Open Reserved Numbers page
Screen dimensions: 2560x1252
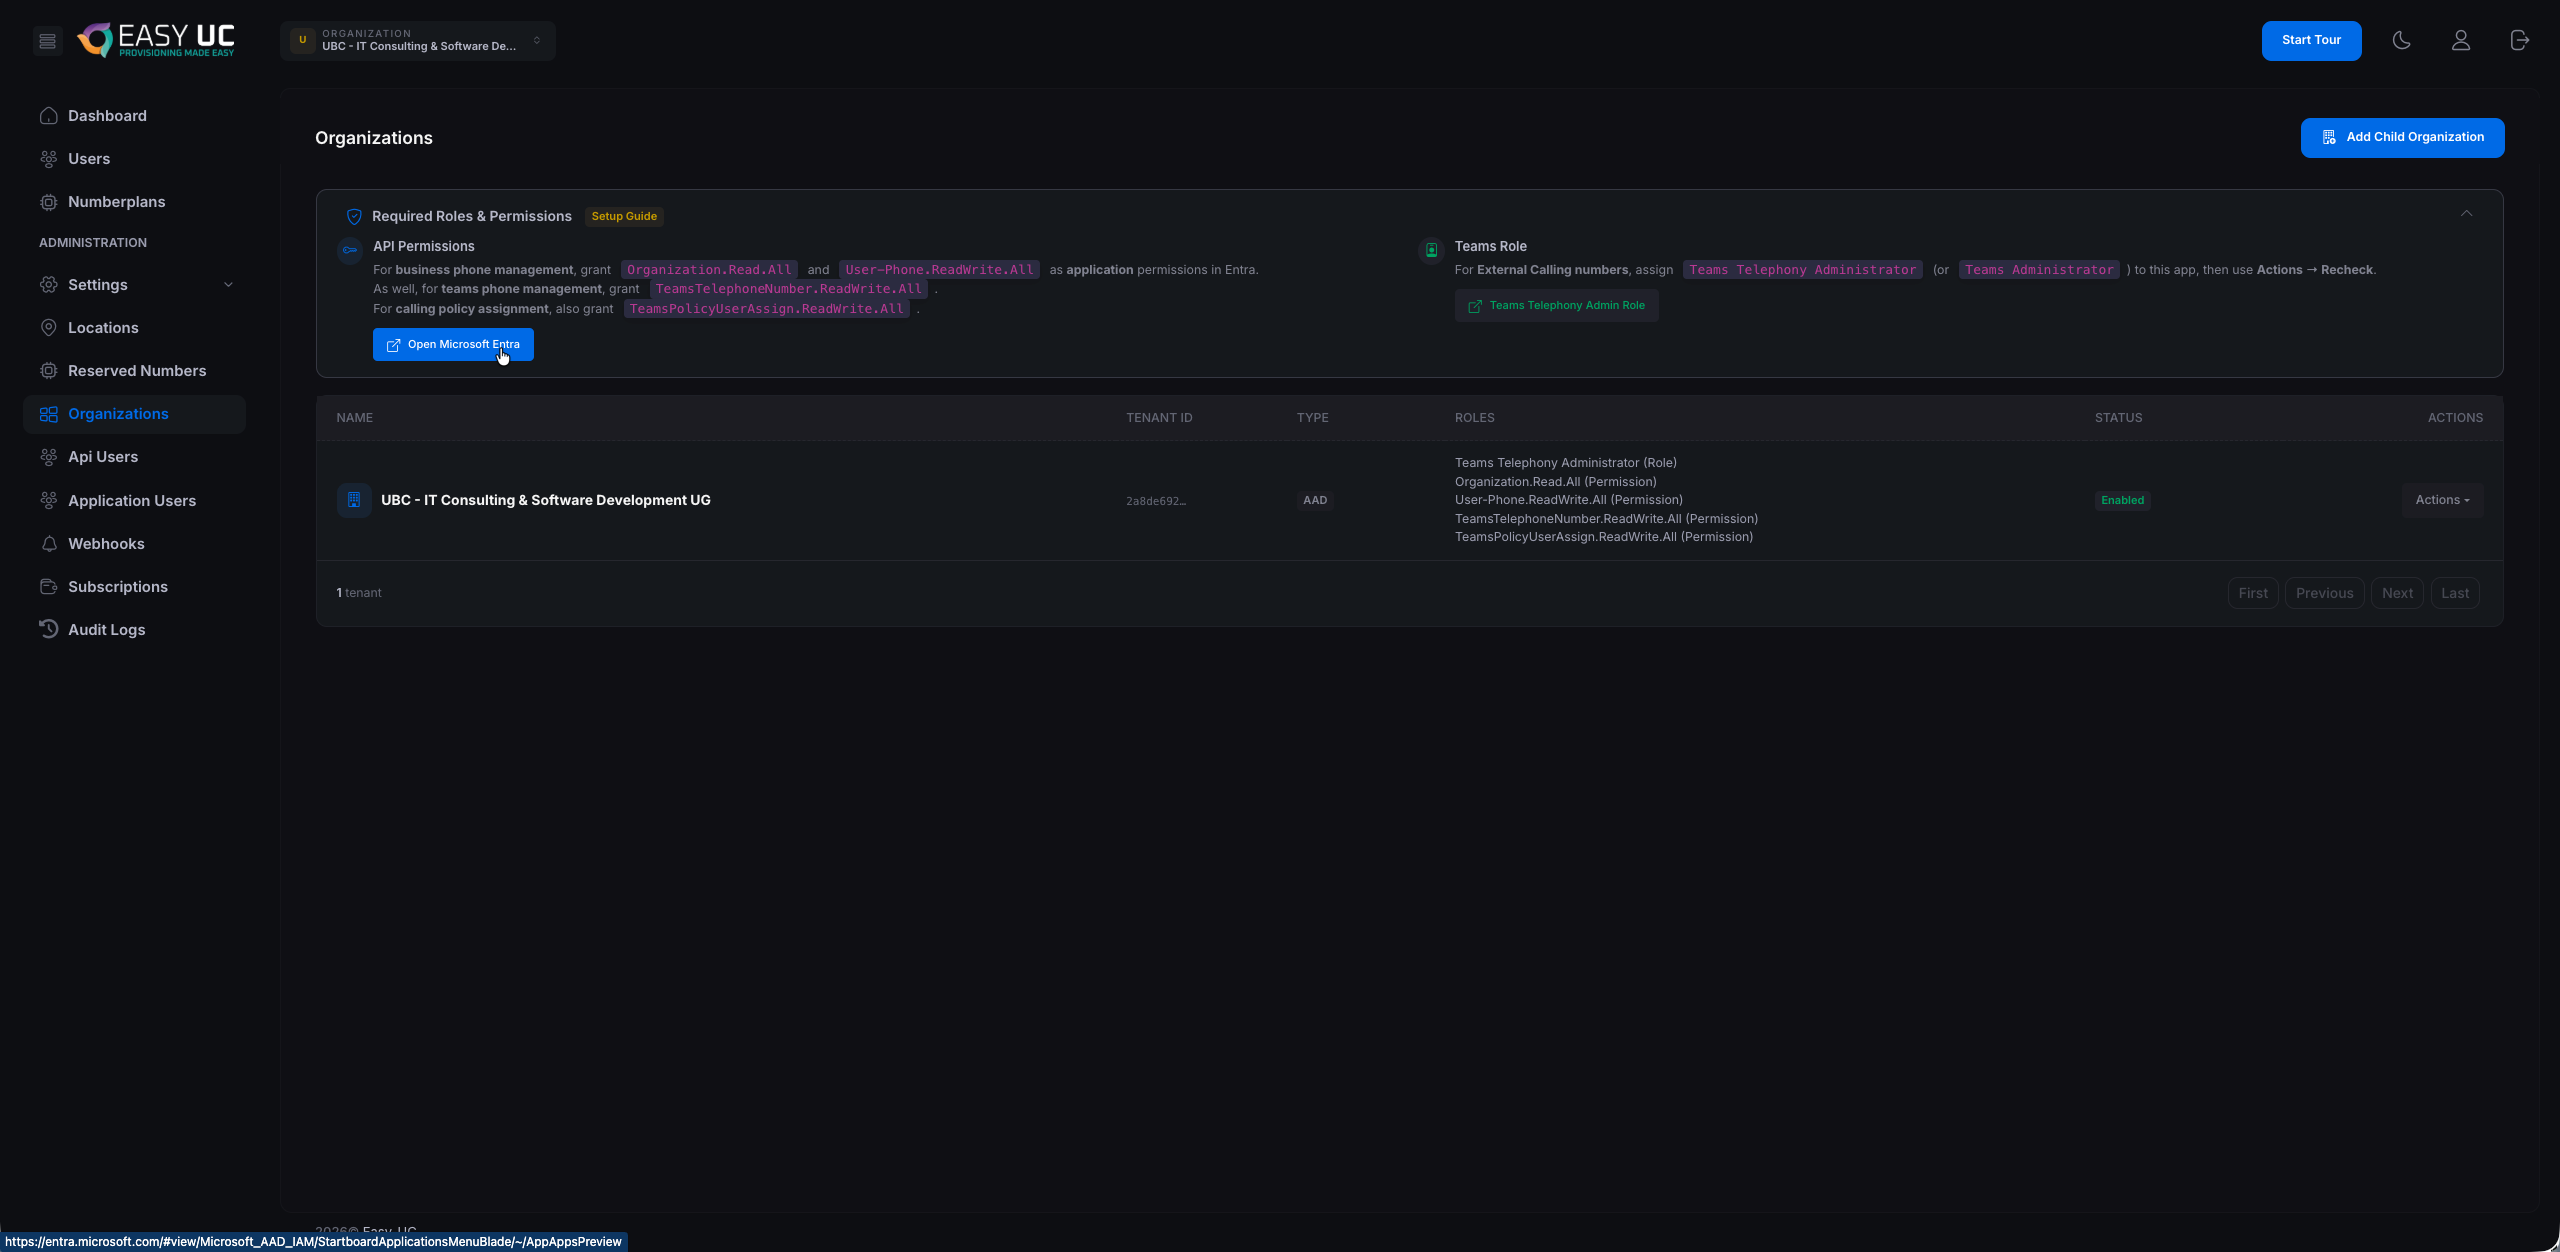(x=137, y=371)
